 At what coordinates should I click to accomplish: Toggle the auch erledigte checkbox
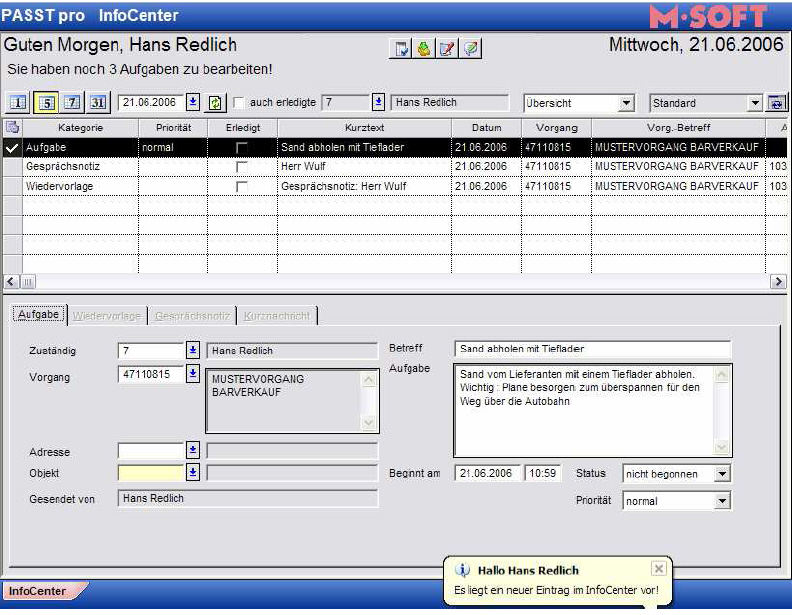[x=238, y=103]
